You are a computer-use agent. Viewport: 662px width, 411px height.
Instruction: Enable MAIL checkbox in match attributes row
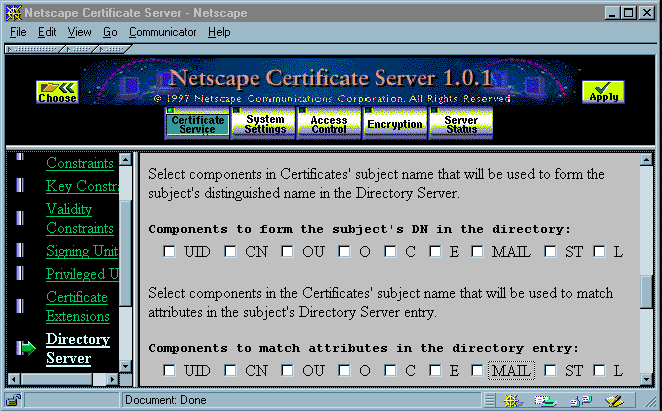477,370
